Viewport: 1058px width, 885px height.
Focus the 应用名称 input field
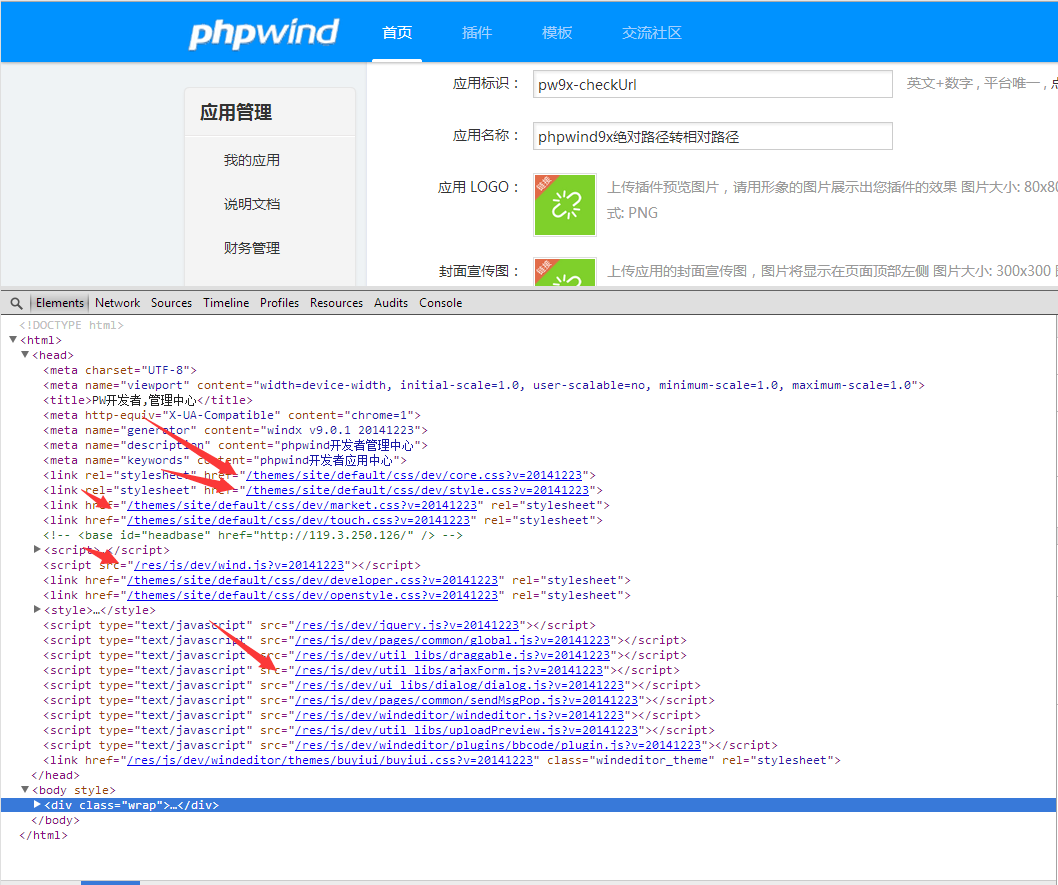click(713, 136)
